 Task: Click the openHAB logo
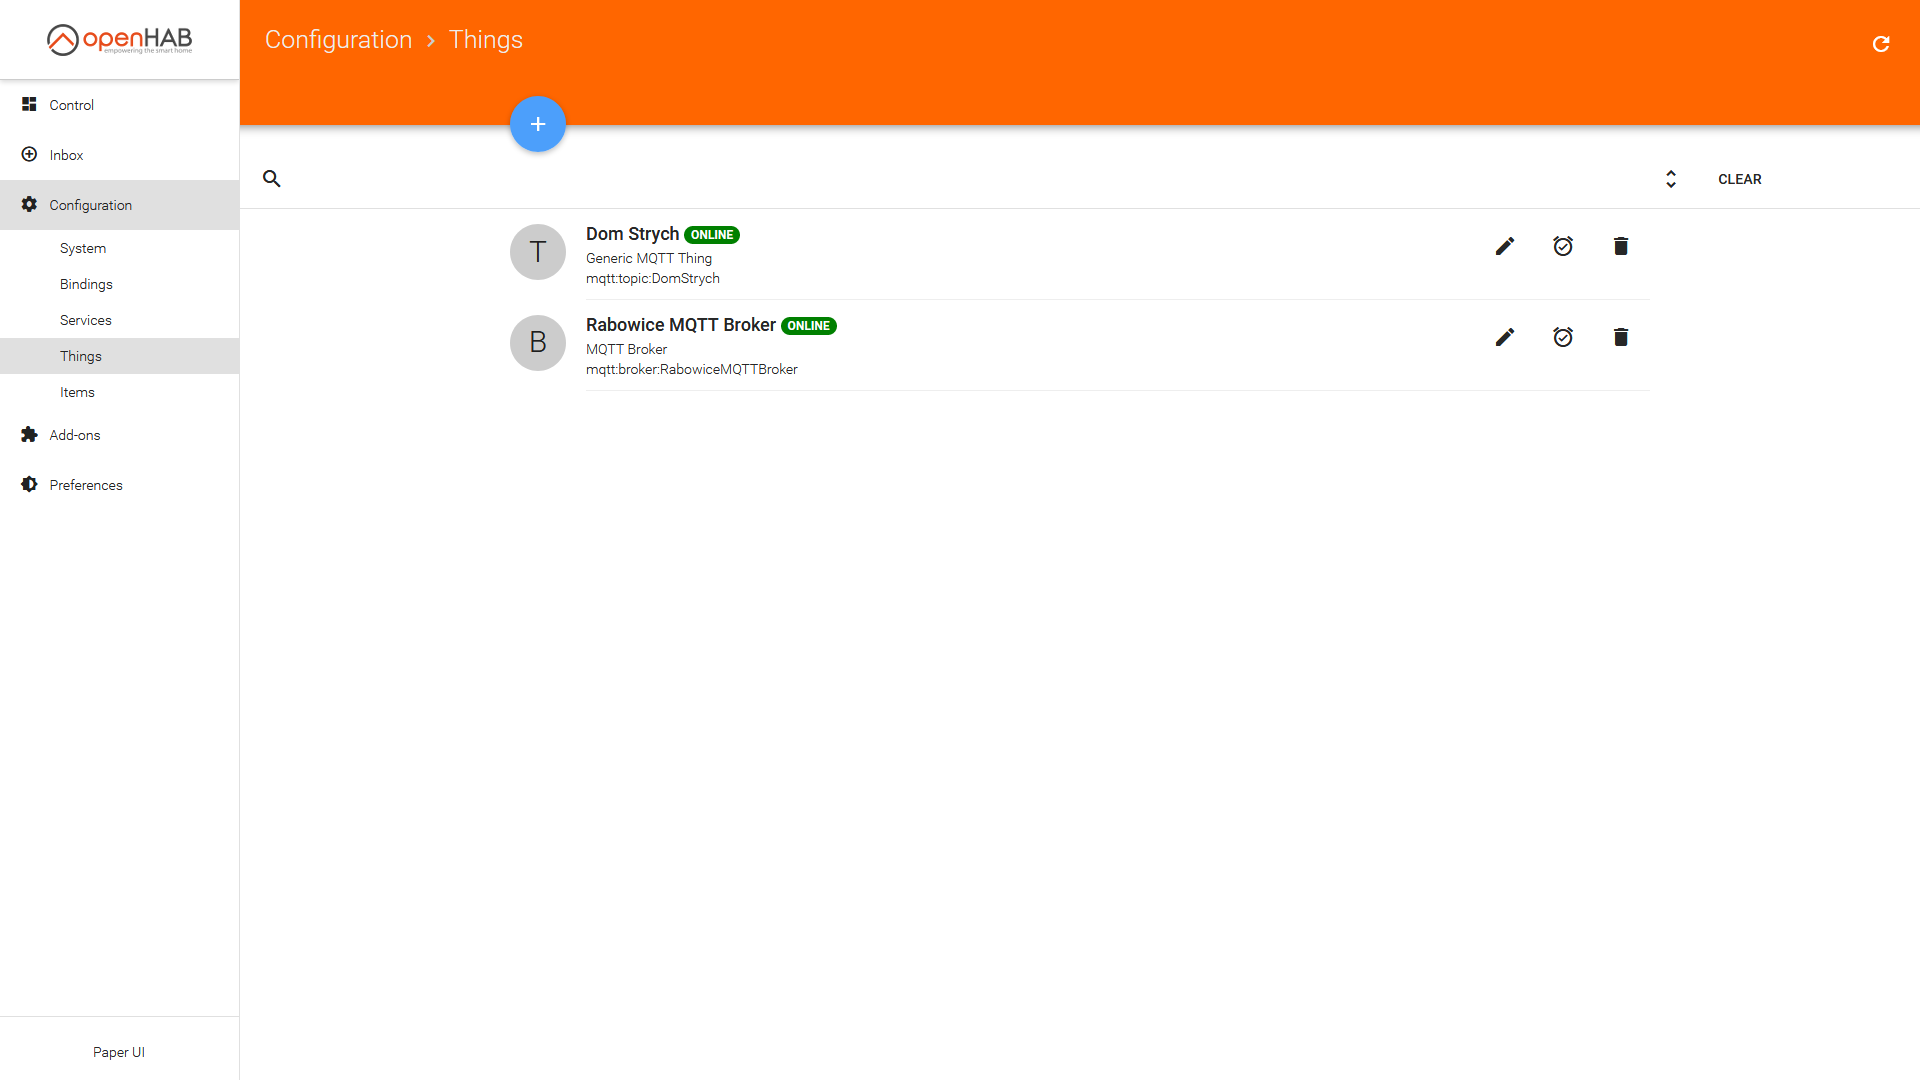119,39
